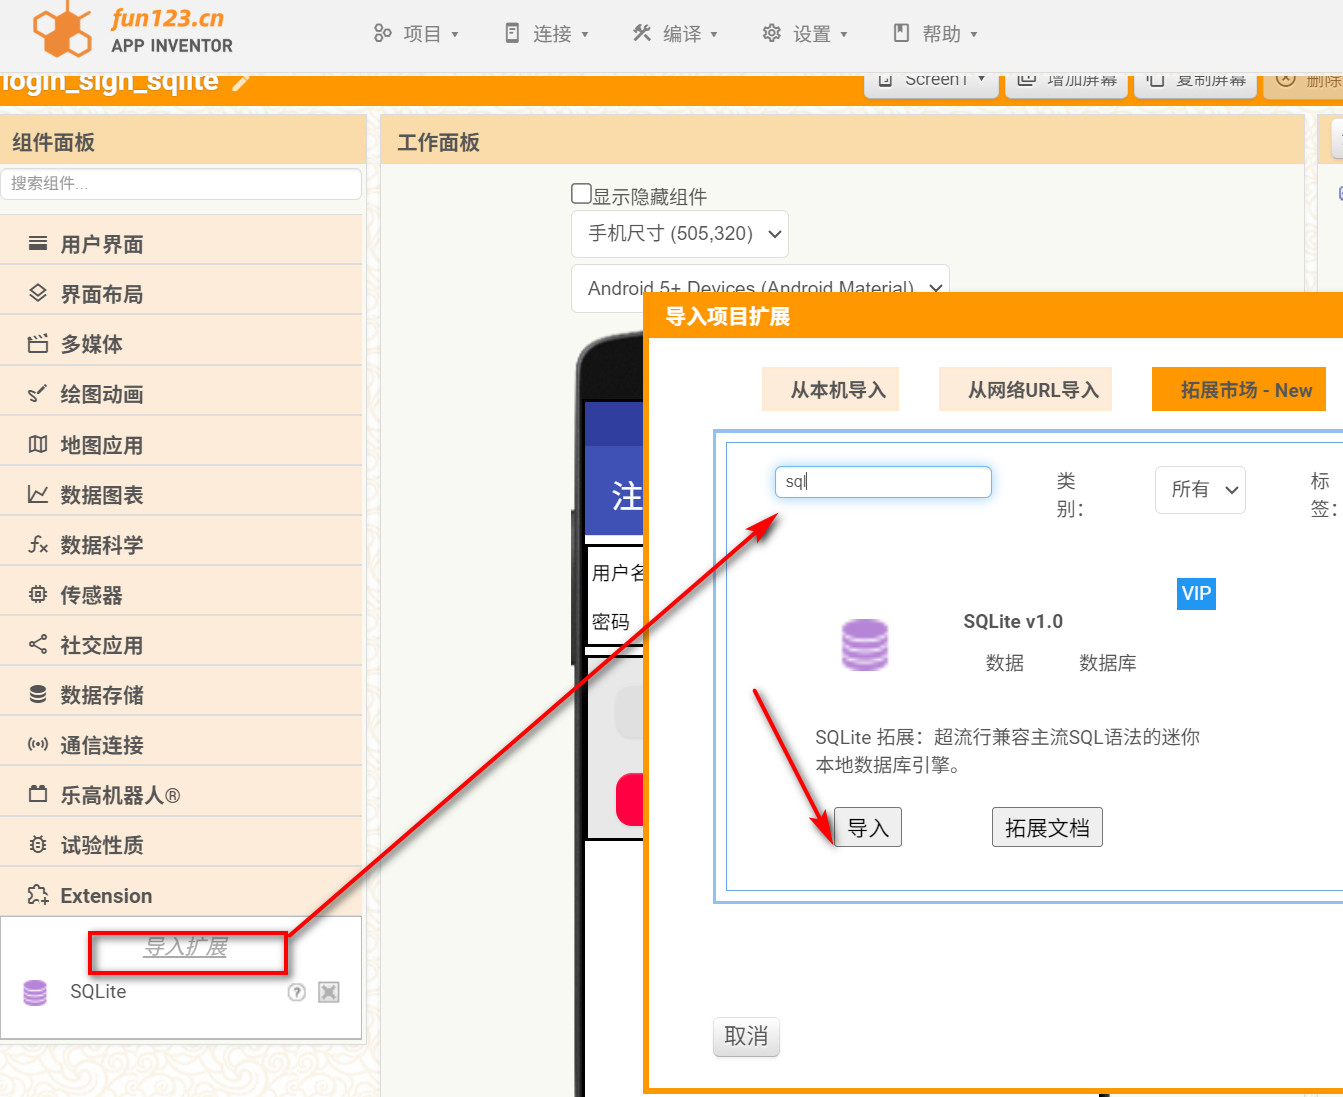Click the 传感器 chip icon
This screenshot has height=1097, width=1343.
coord(38,595)
